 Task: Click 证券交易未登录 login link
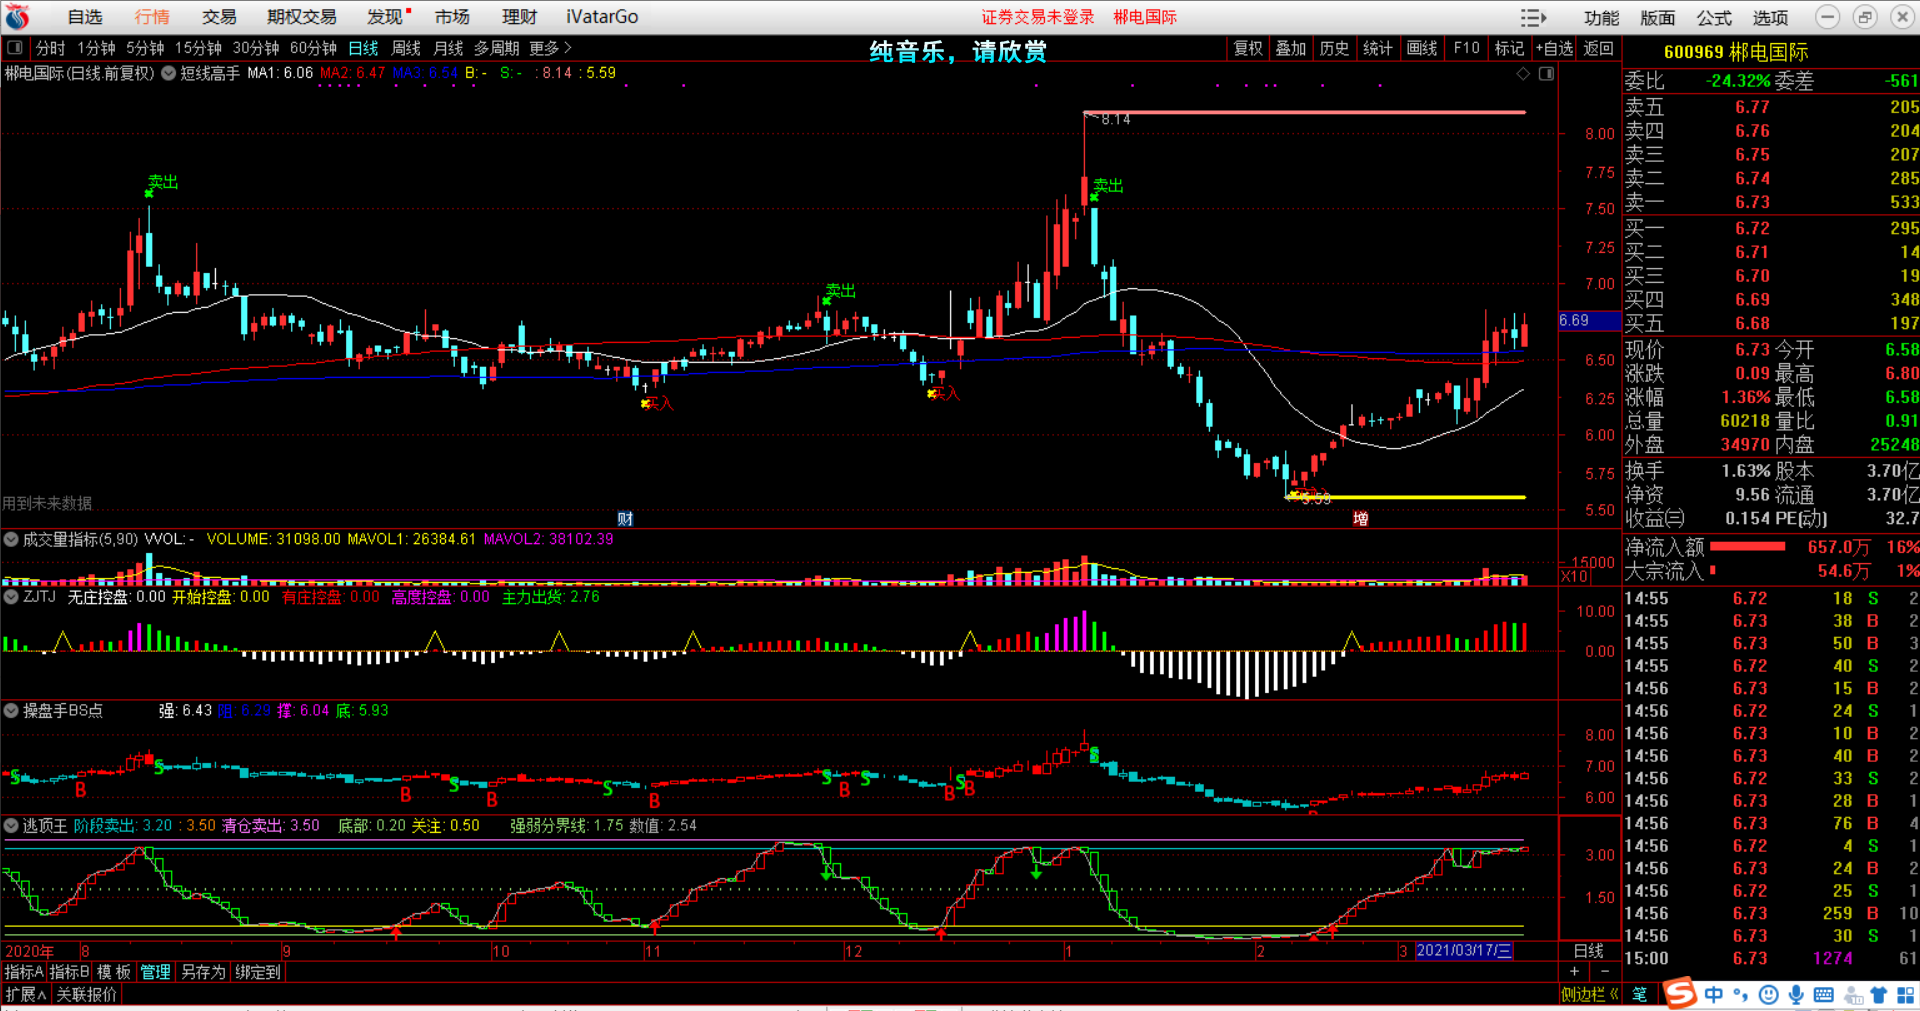(1038, 17)
